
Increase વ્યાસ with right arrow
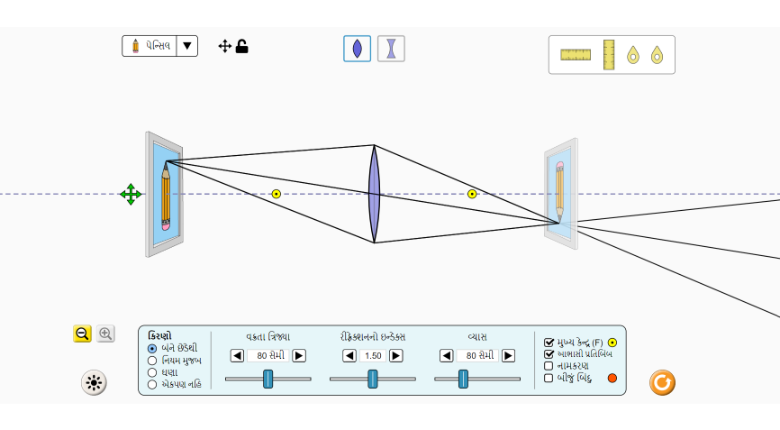tap(508, 355)
